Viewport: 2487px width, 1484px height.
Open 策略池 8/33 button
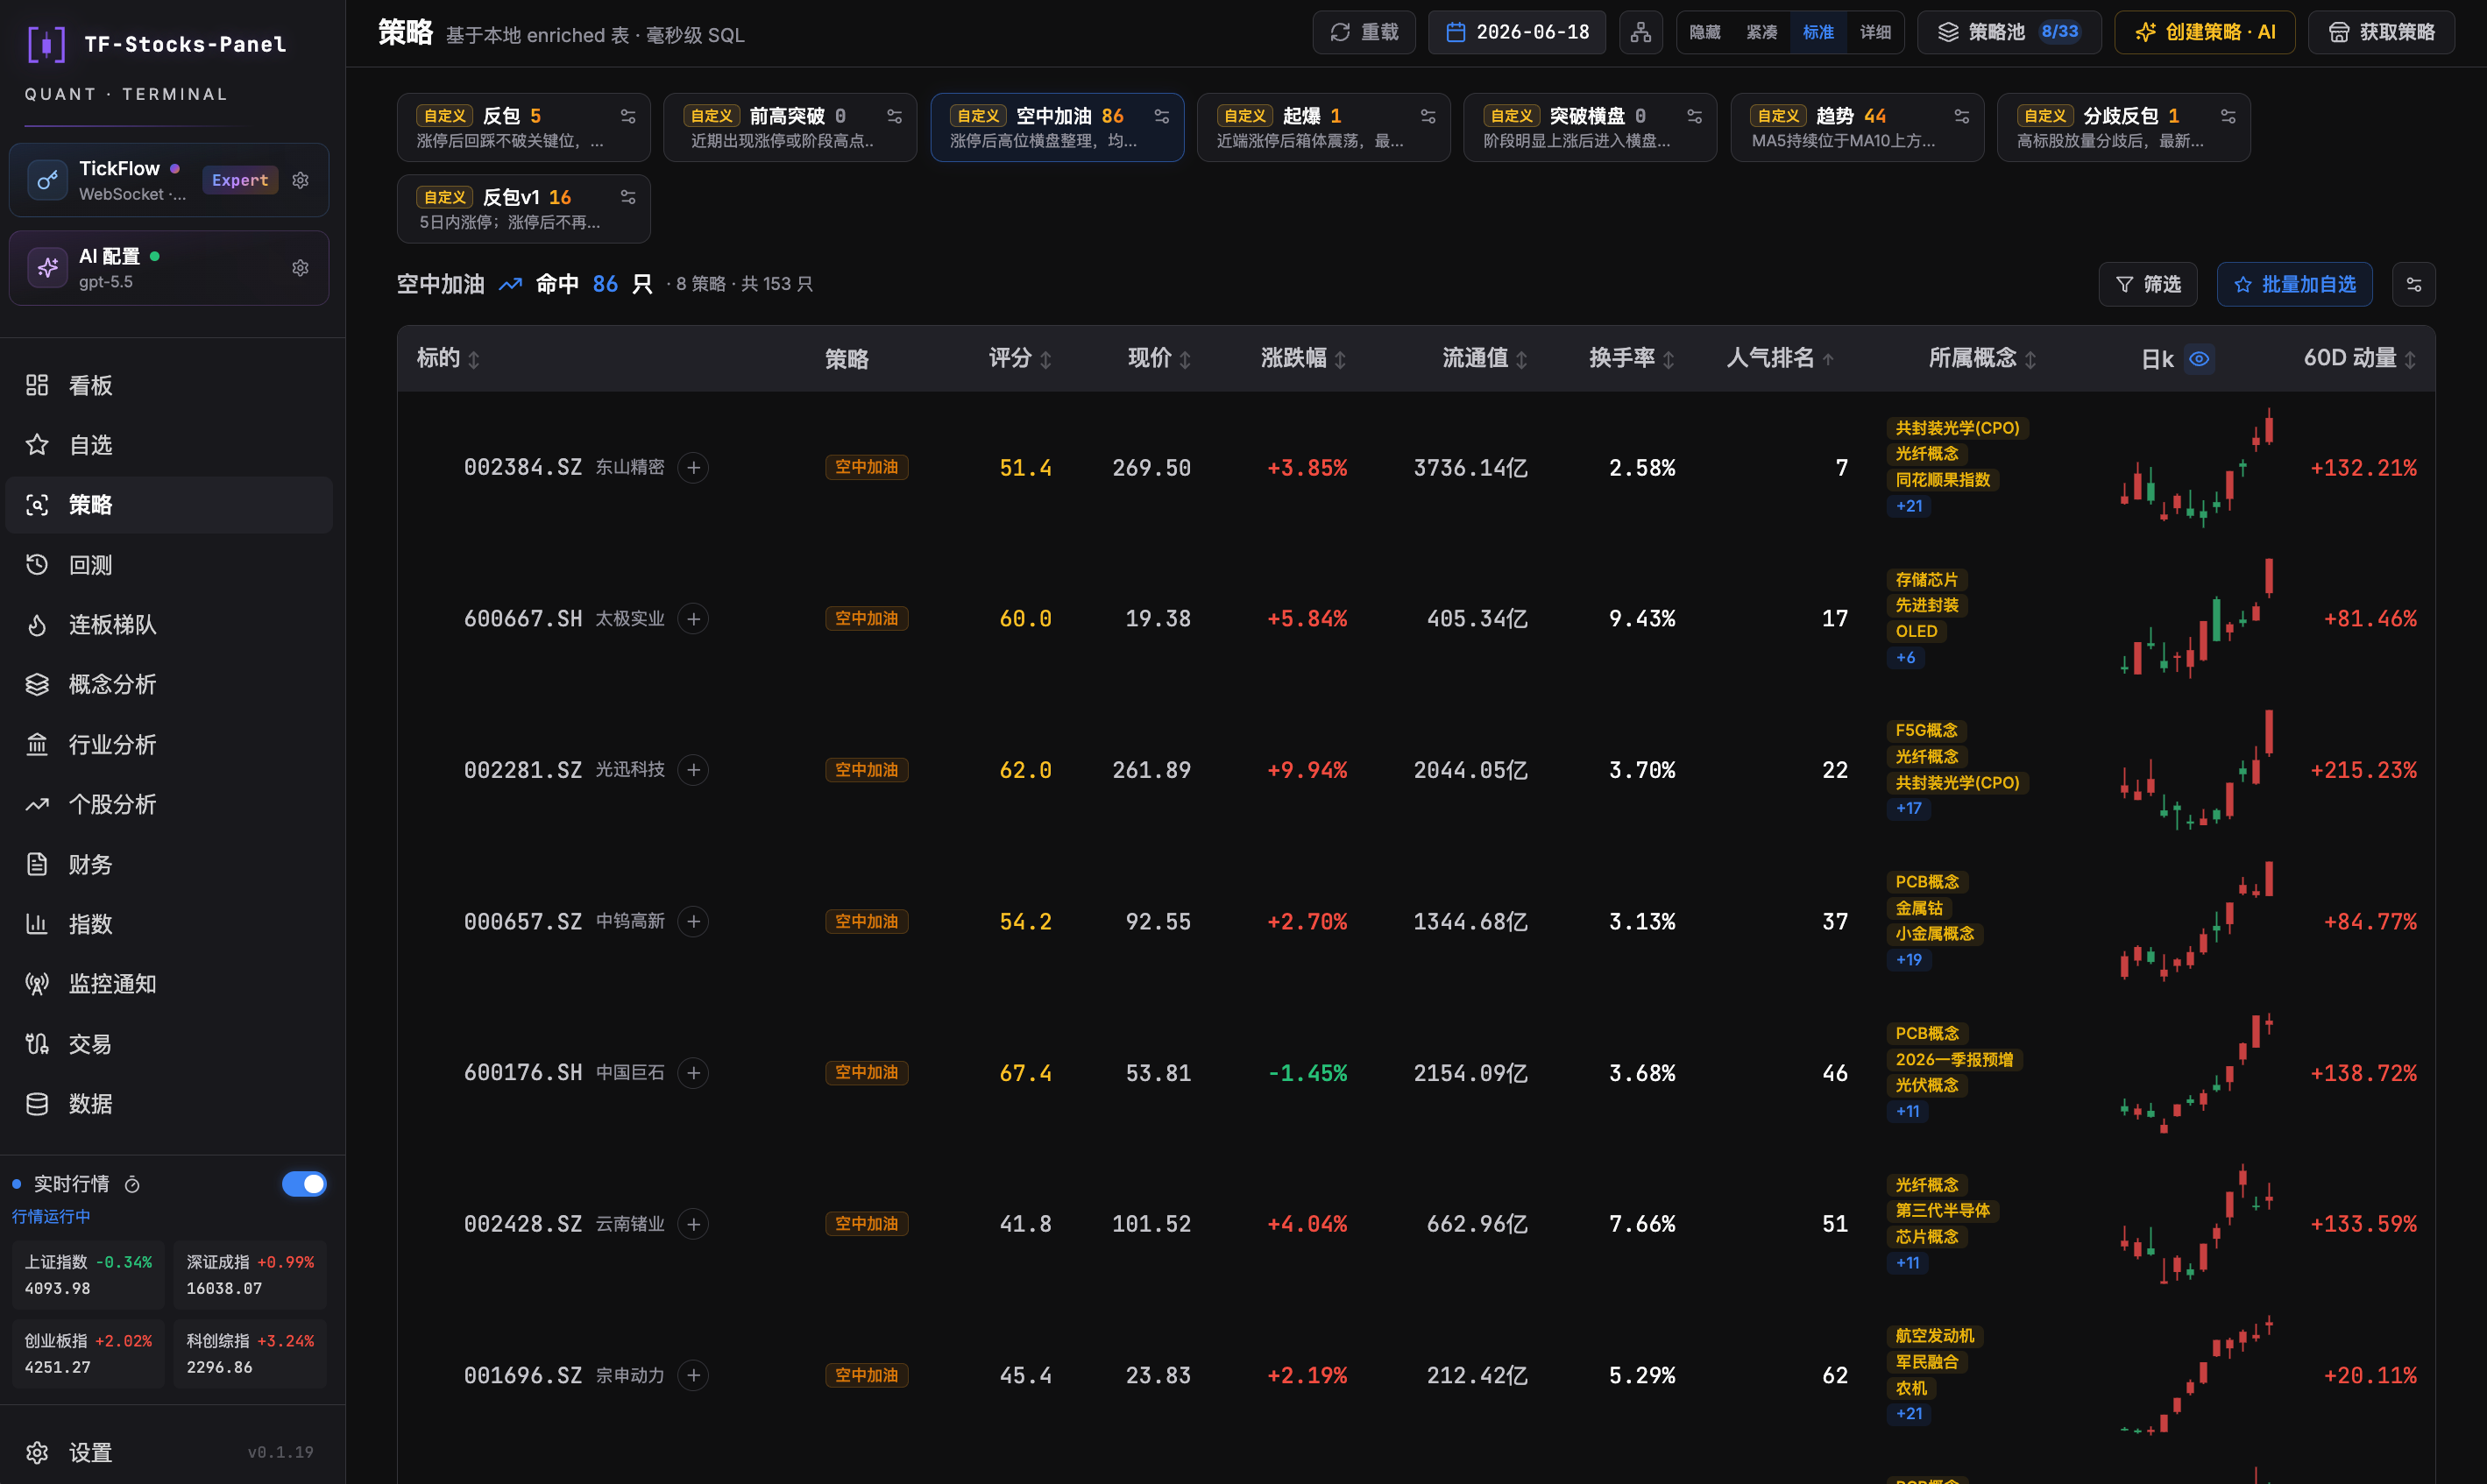[x=2009, y=32]
